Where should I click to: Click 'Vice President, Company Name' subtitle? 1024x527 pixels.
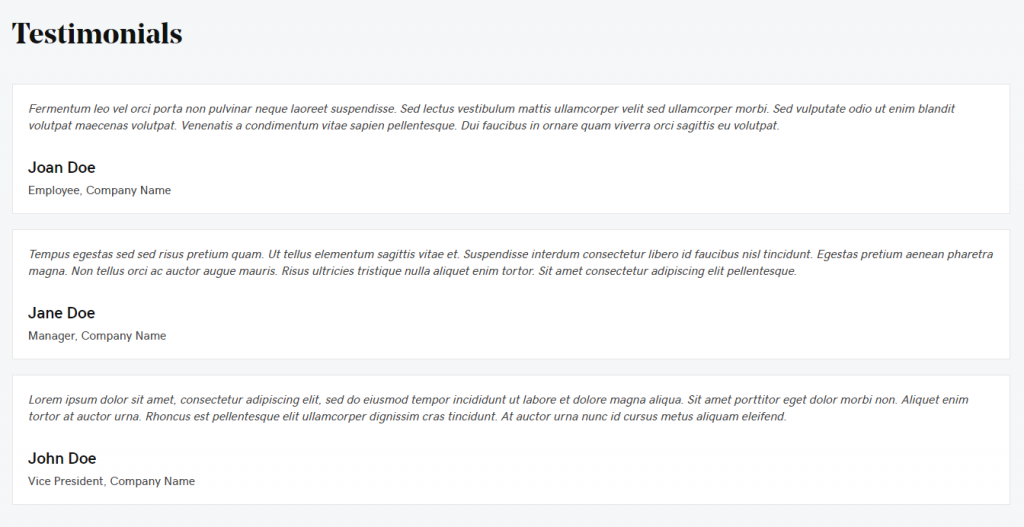111,481
